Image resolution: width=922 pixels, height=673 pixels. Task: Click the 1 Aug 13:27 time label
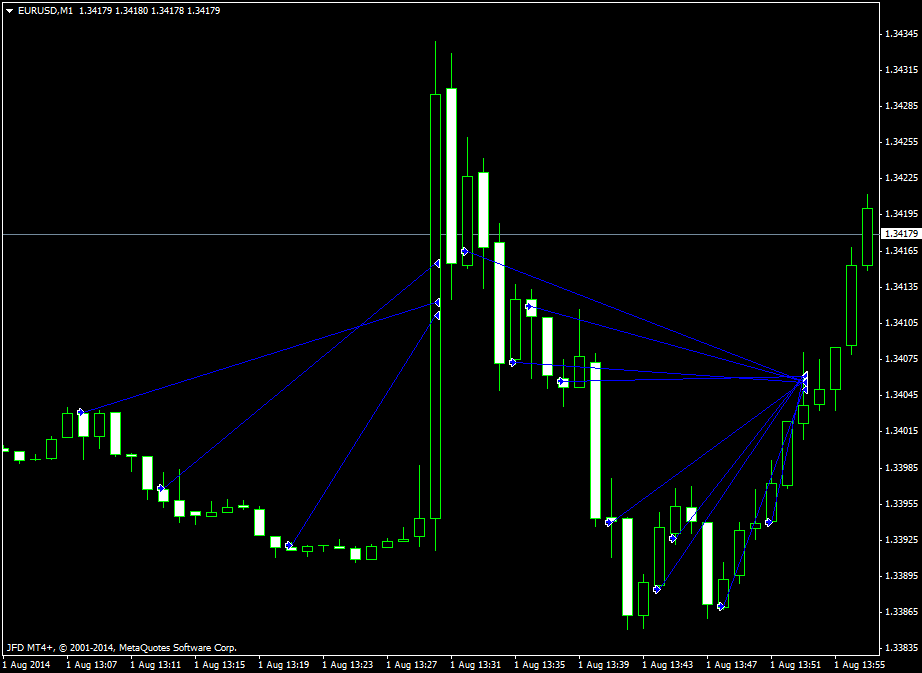(412, 665)
